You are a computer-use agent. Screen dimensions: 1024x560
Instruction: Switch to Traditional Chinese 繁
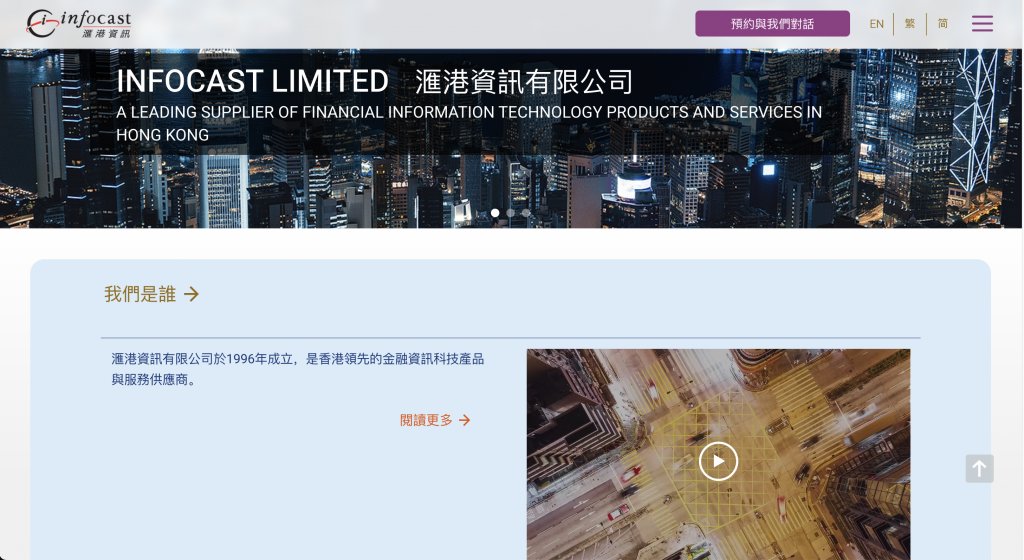(910, 24)
